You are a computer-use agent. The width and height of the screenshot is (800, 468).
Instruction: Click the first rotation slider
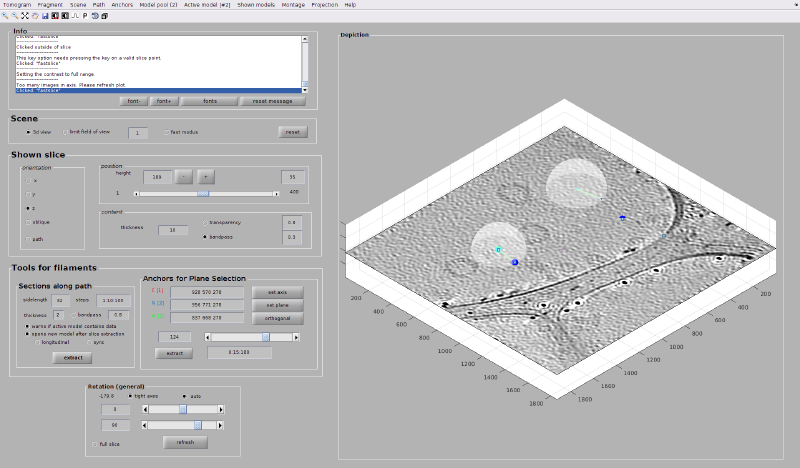coord(183,409)
